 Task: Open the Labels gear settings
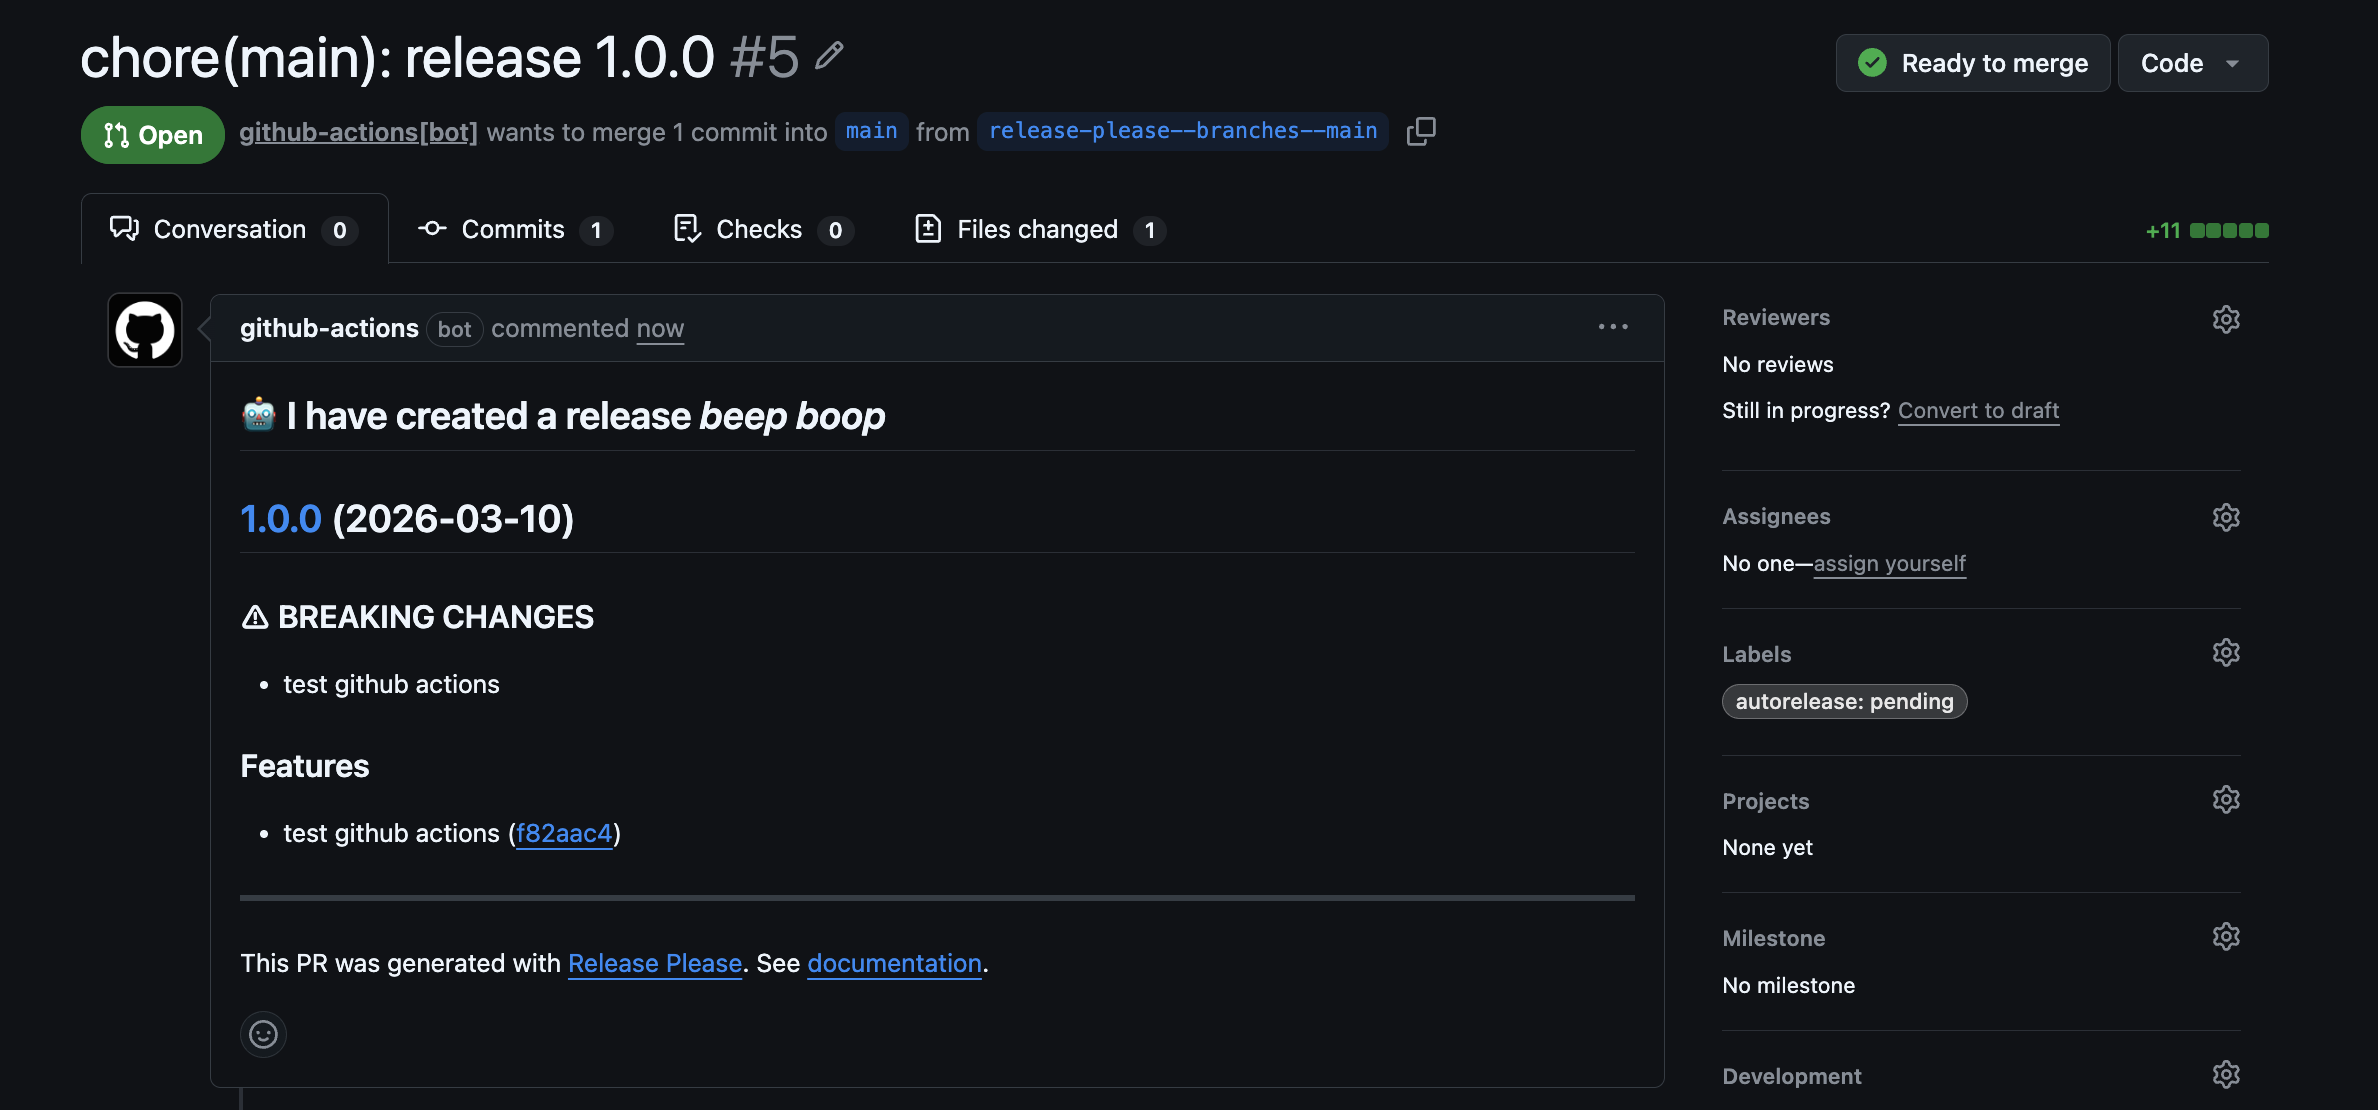tap(2225, 653)
